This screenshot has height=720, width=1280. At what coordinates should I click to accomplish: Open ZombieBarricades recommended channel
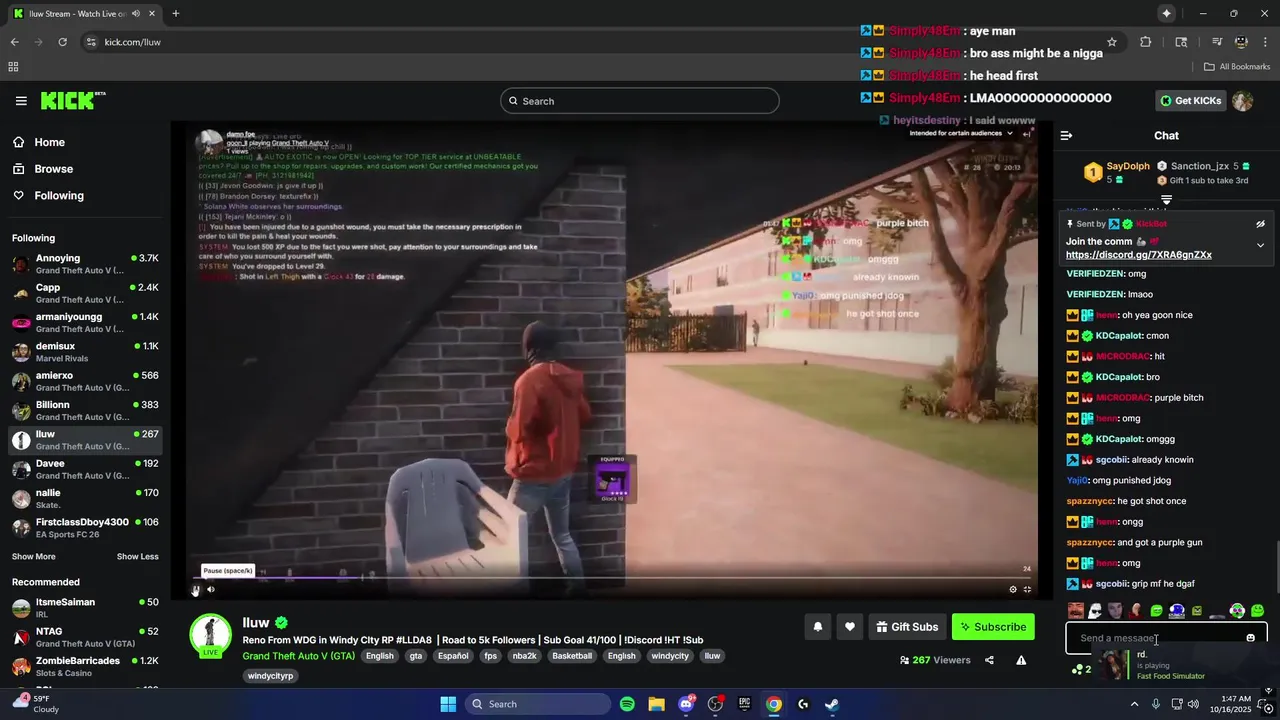(x=85, y=666)
